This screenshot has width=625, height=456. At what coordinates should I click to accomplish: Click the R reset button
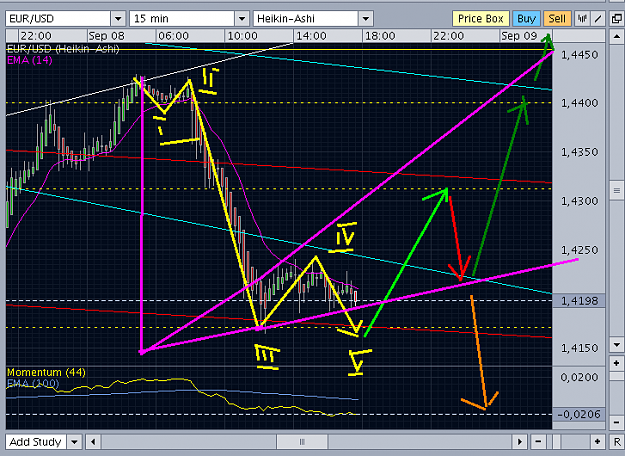617,442
